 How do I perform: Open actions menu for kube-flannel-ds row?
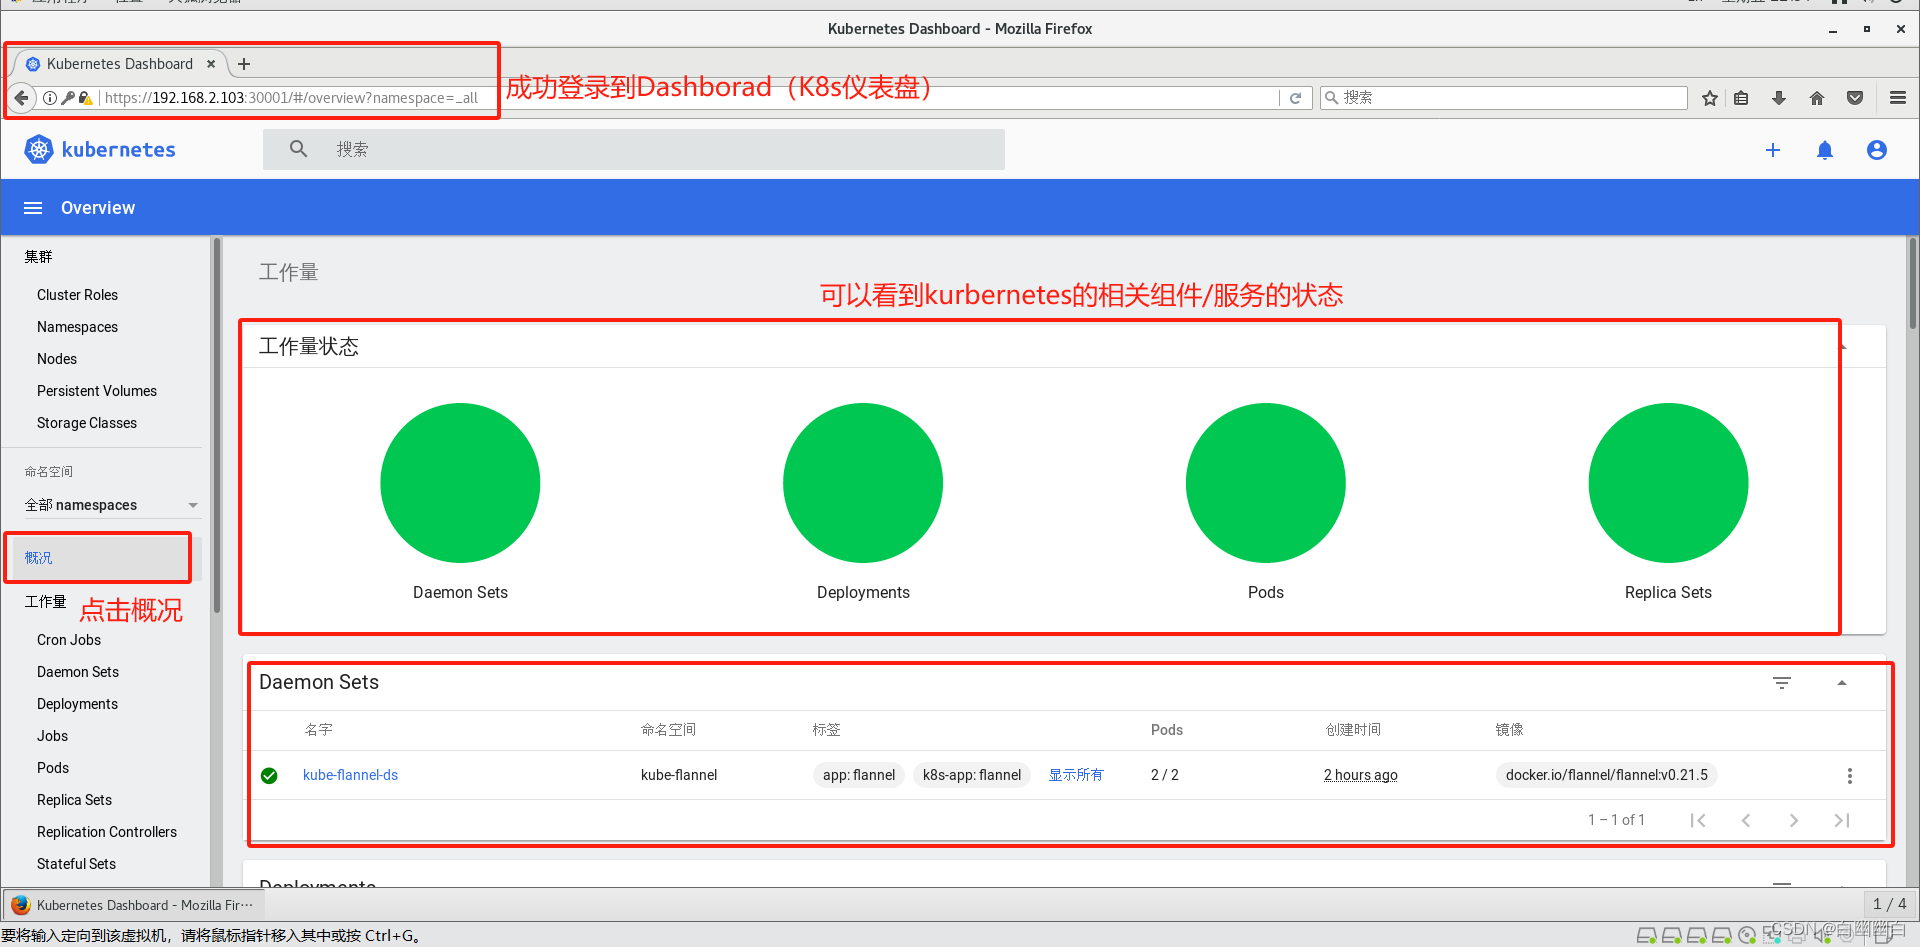(1850, 776)
